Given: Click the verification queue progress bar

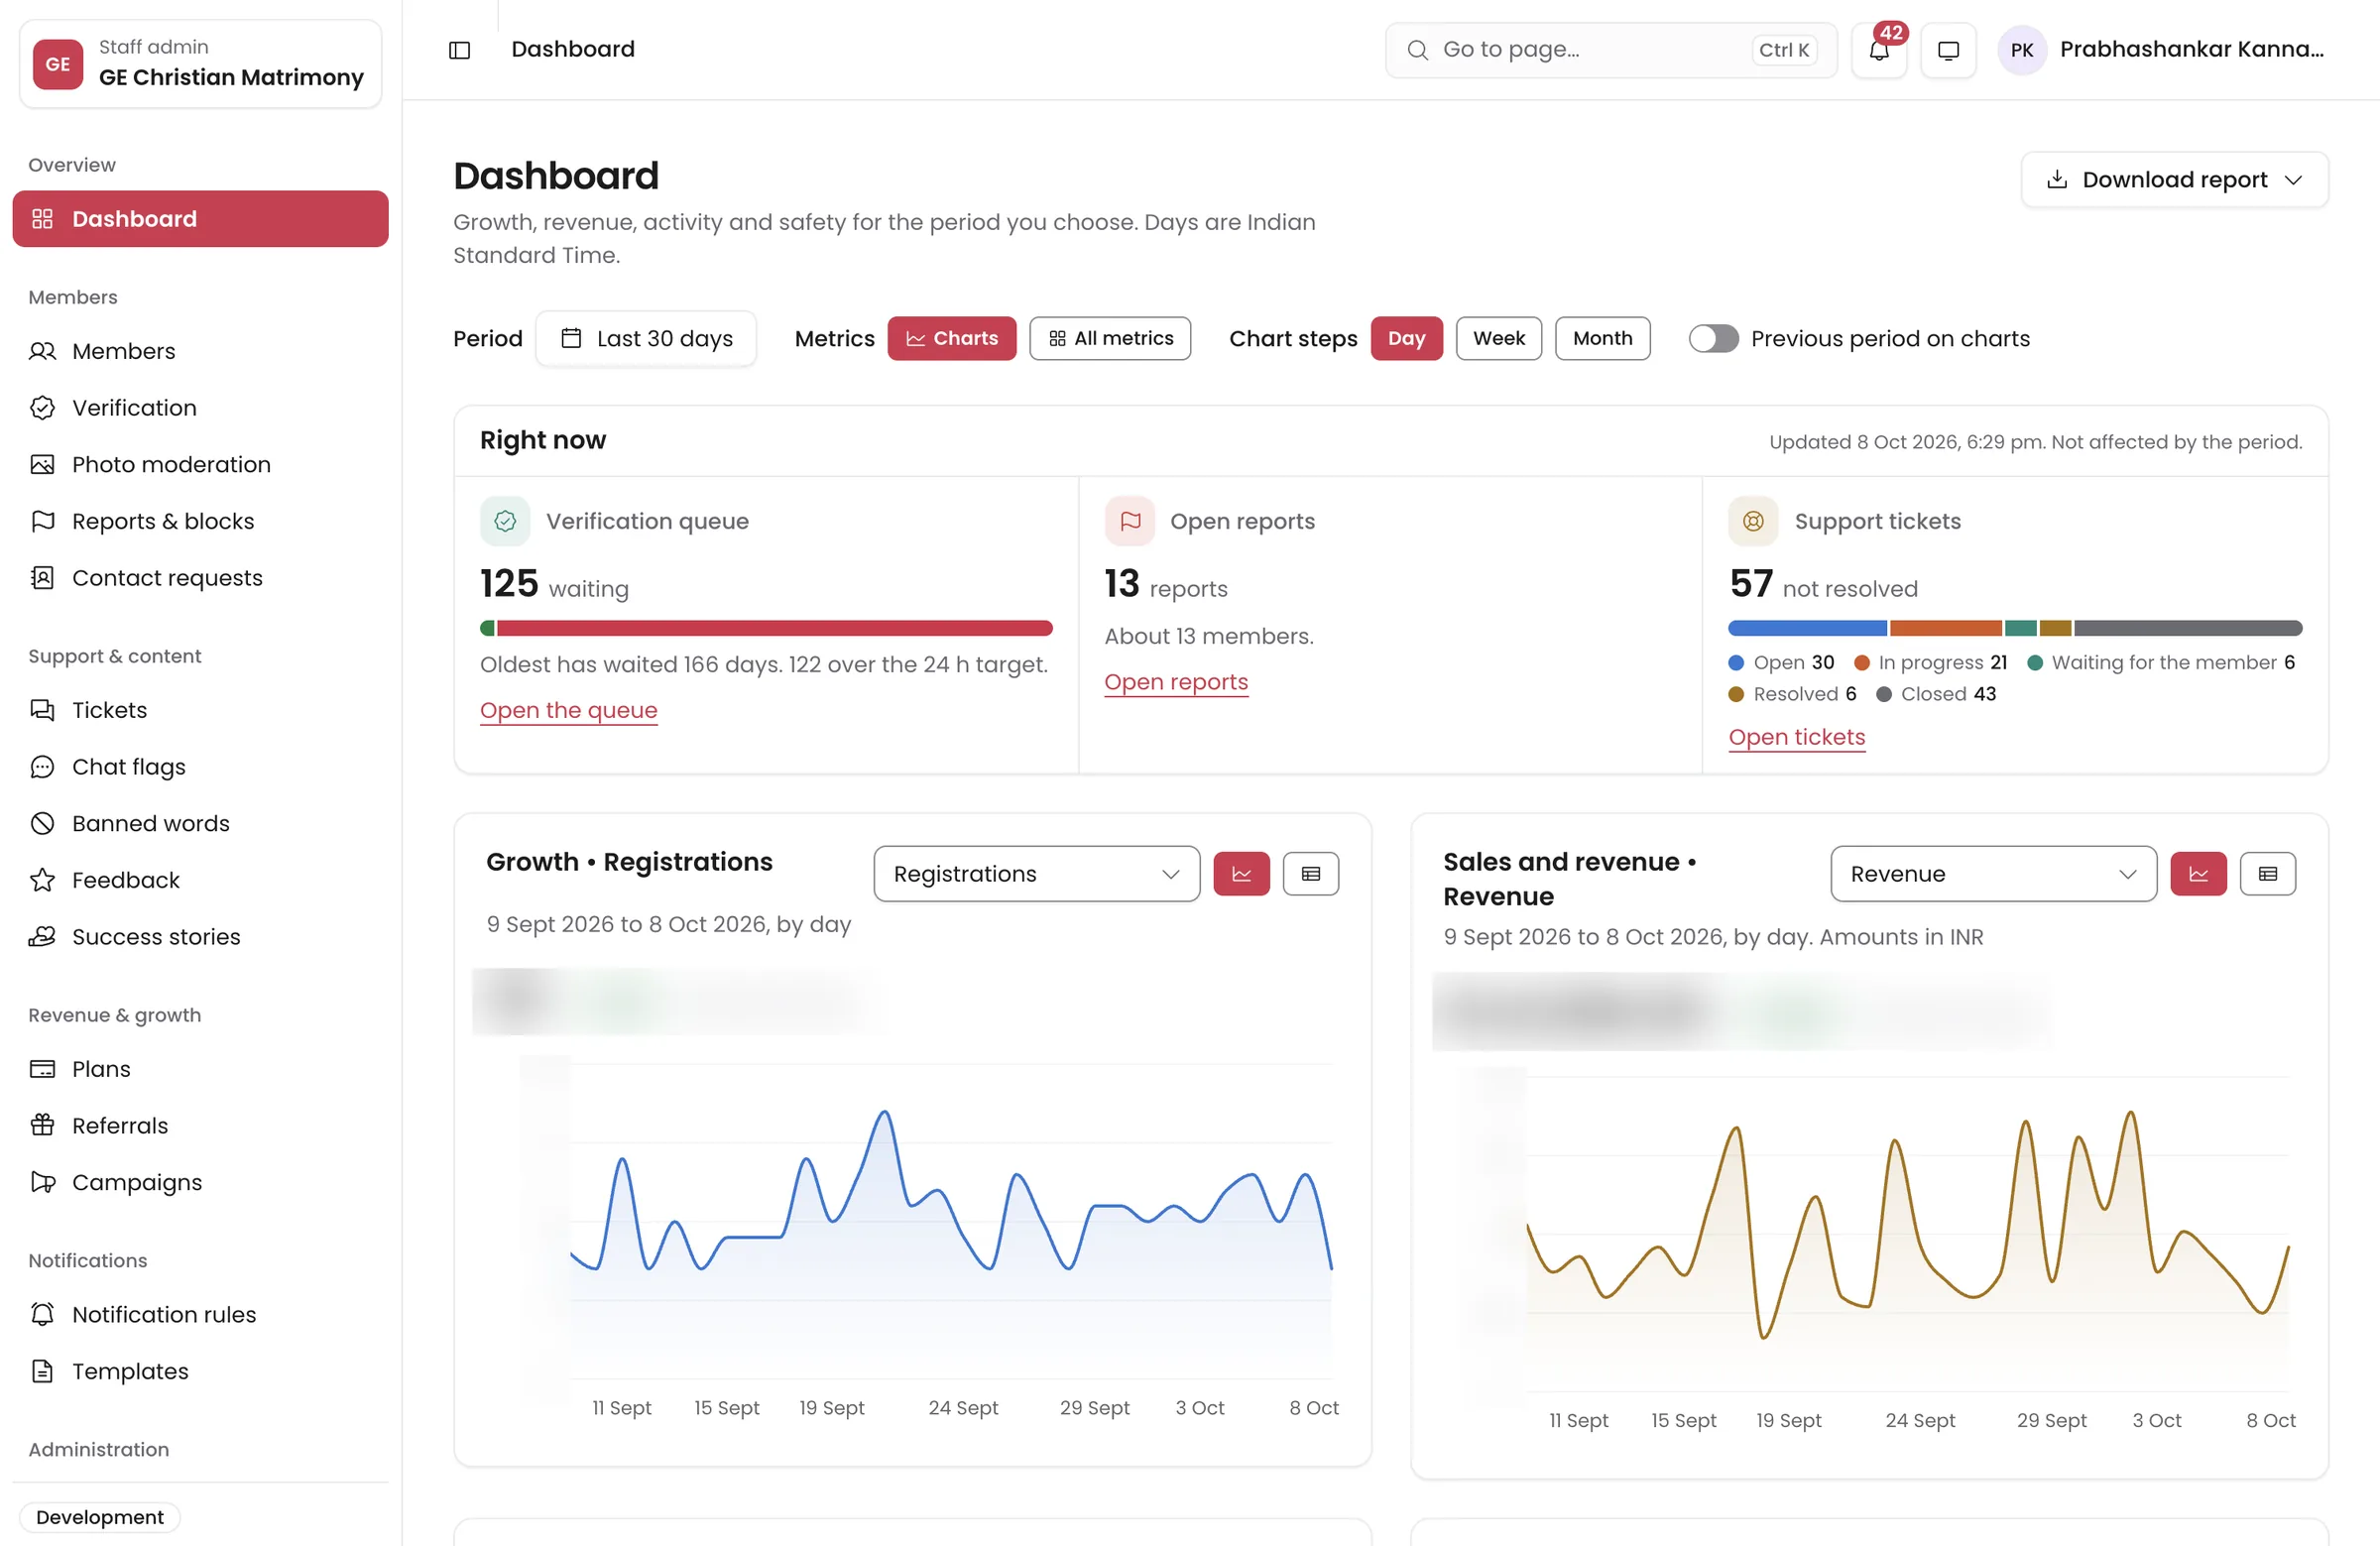Looking at the screenshot, I should pos(766,628).
